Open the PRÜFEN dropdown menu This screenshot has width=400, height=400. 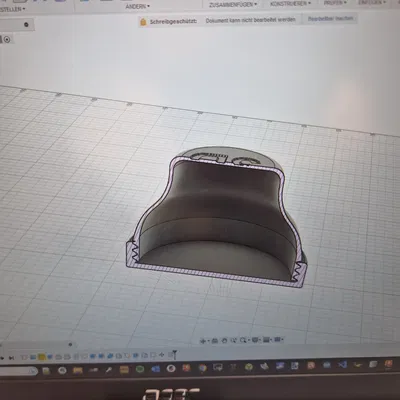[335, 3]
